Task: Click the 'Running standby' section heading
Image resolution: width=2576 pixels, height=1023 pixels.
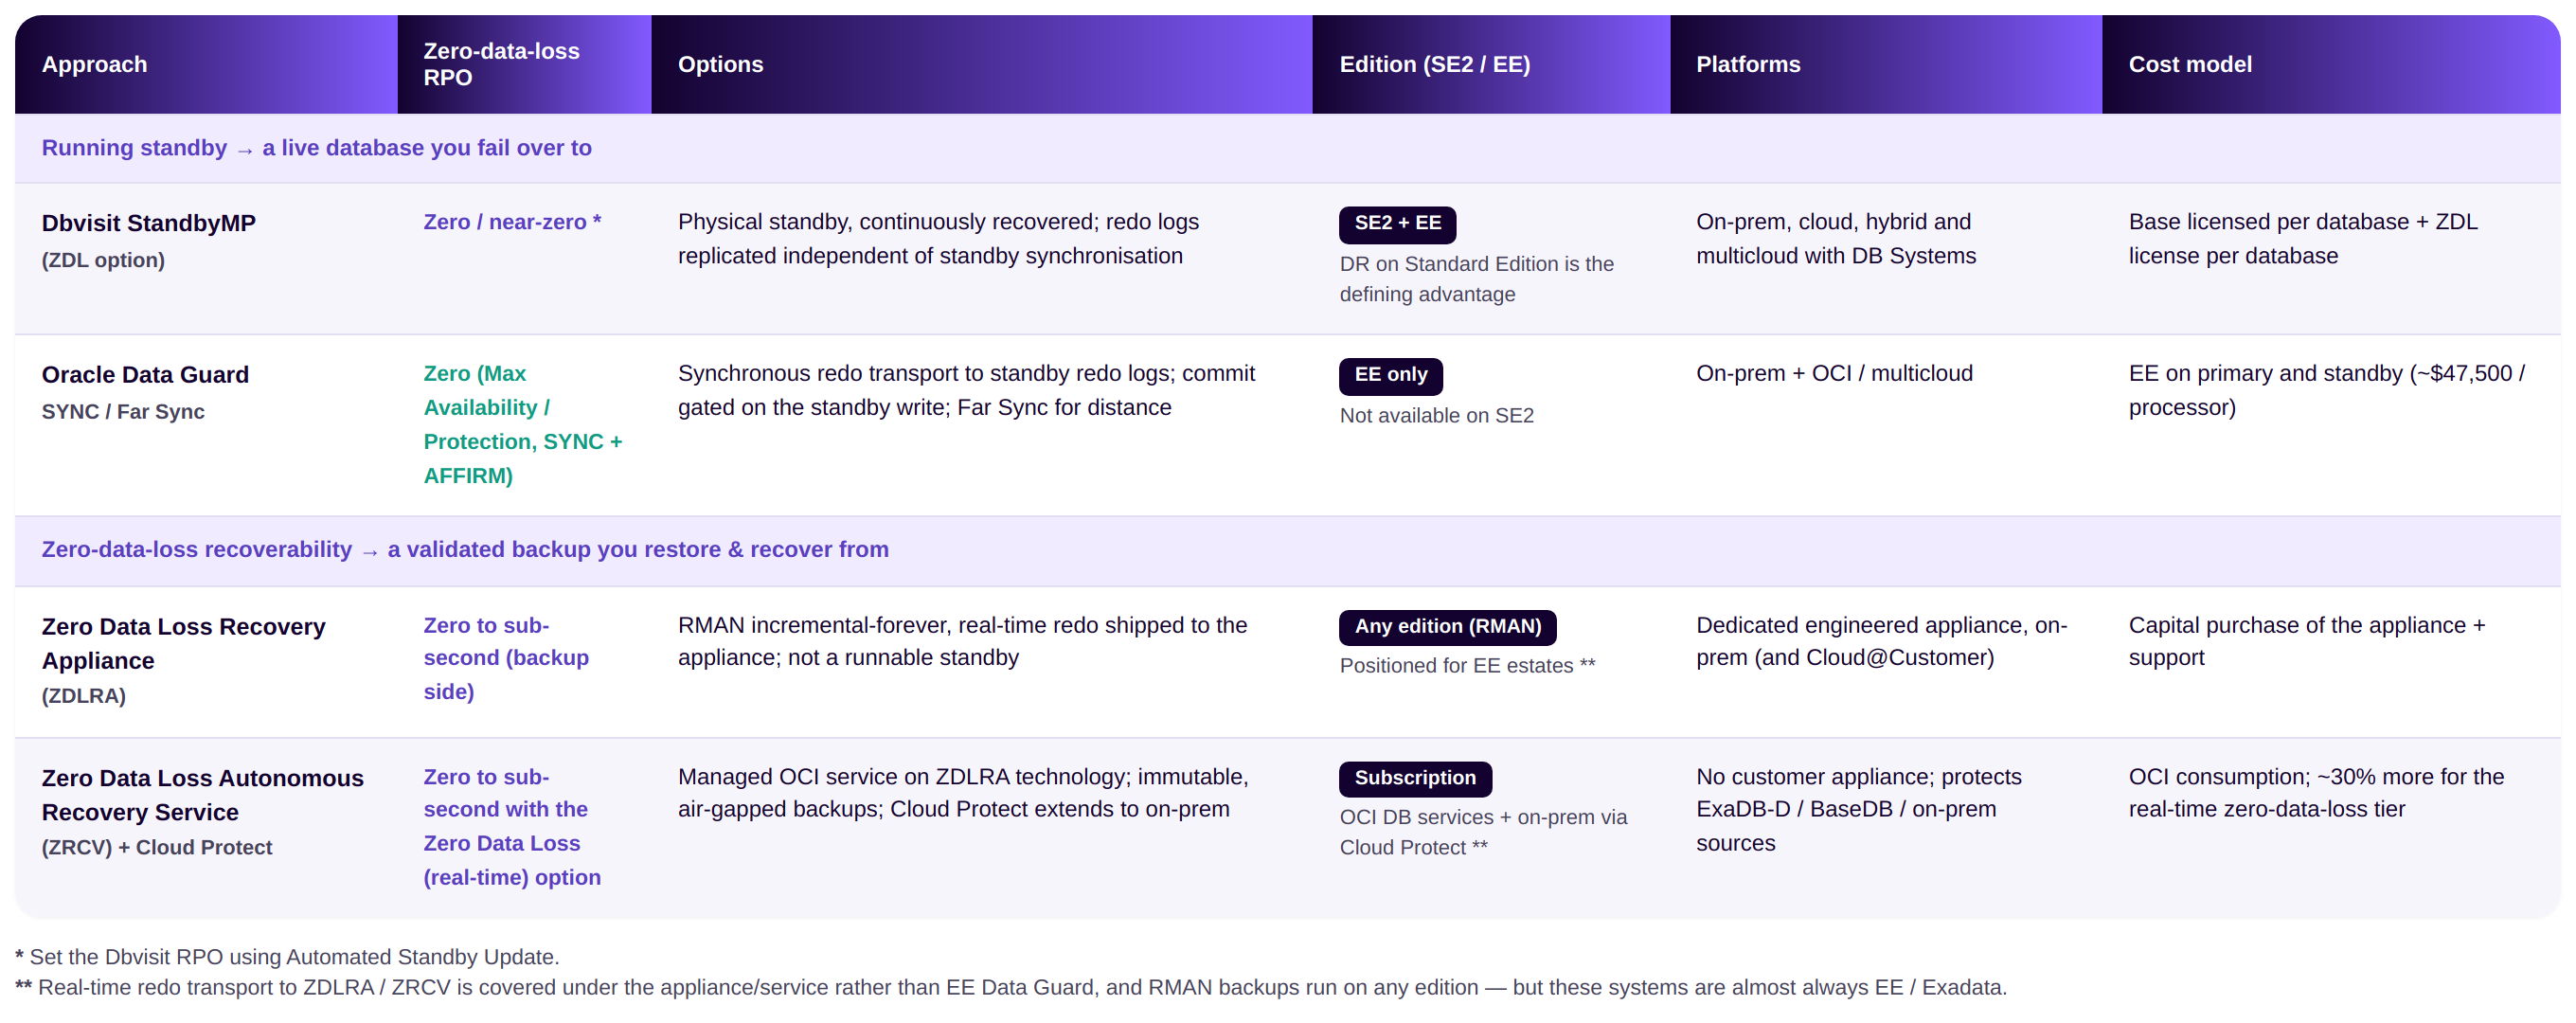Action: point(316,148)
